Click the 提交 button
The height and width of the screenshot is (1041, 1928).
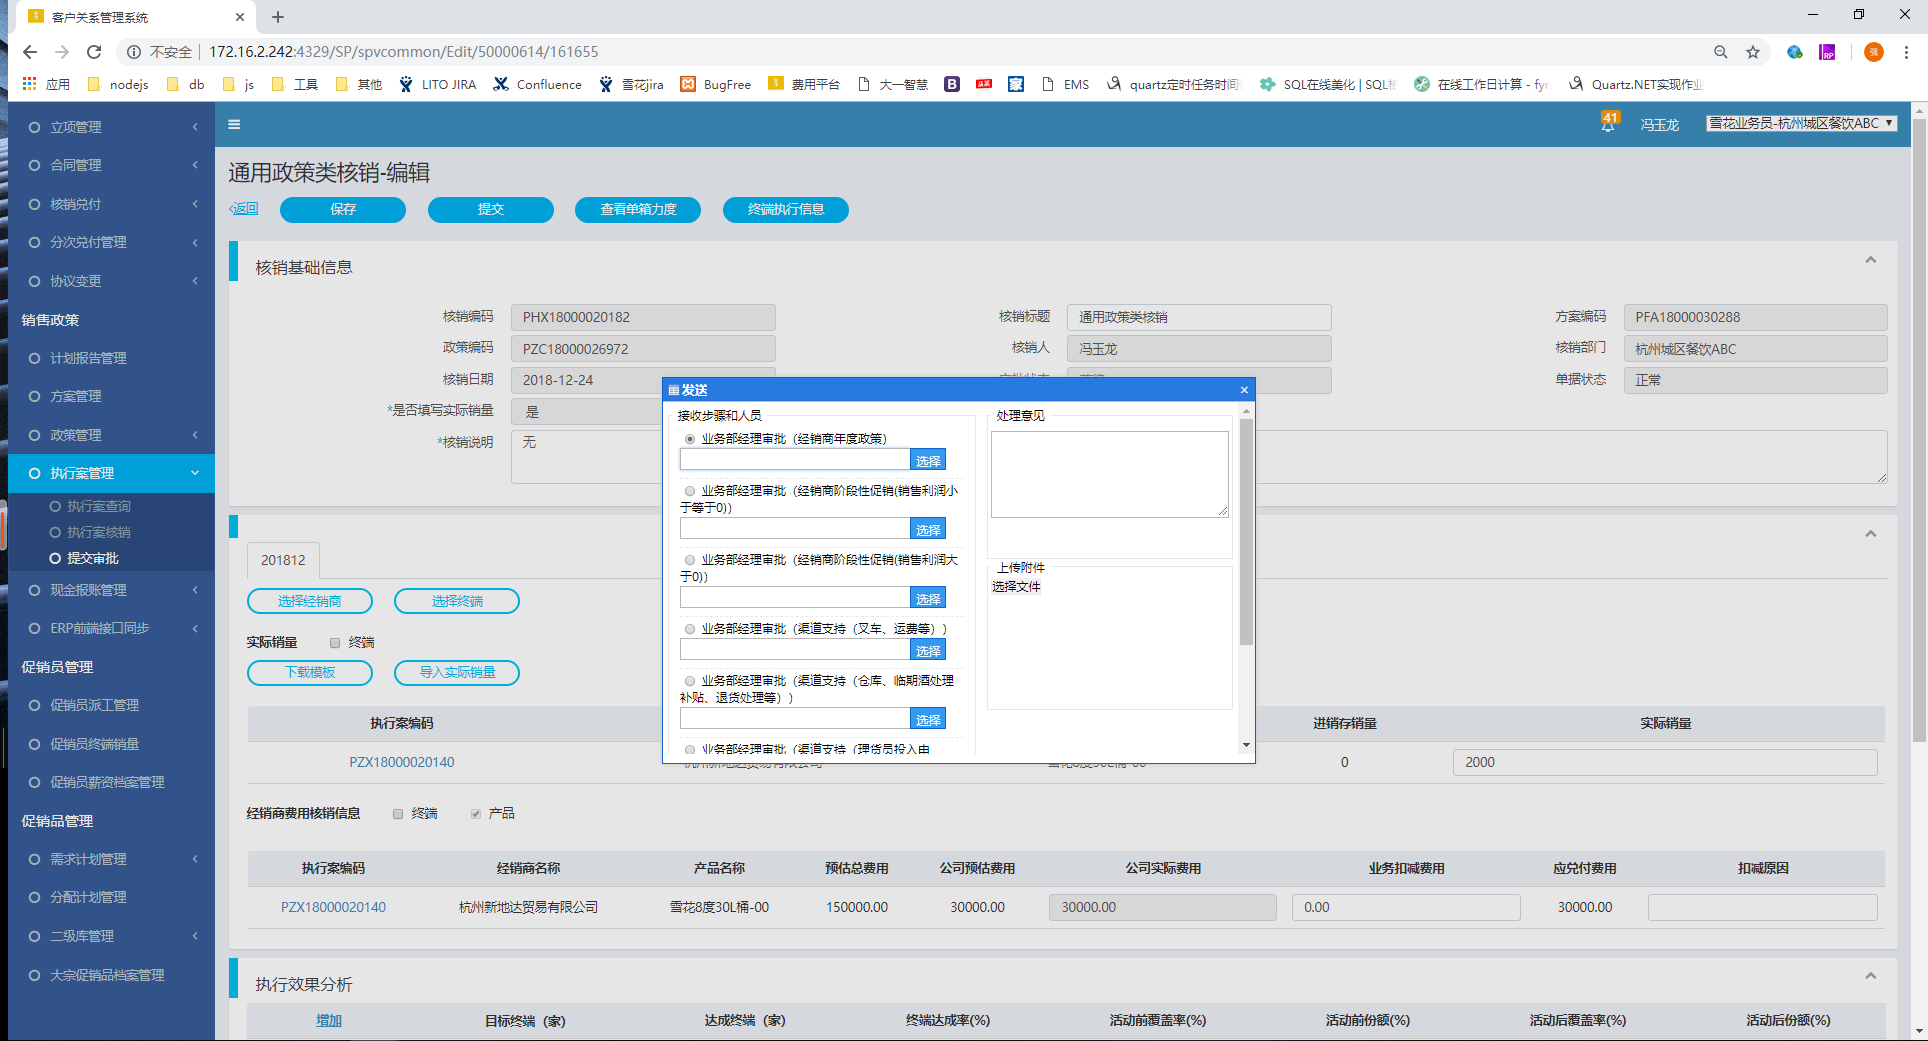click(490, 209)
